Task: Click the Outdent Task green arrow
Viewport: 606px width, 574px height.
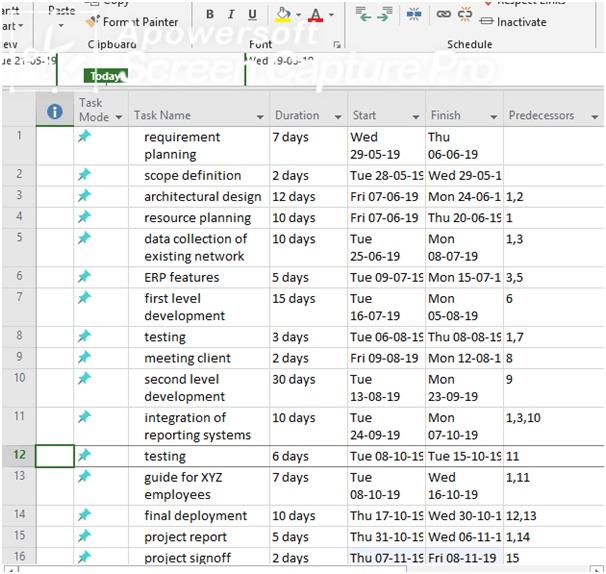Action: [363, 15]
